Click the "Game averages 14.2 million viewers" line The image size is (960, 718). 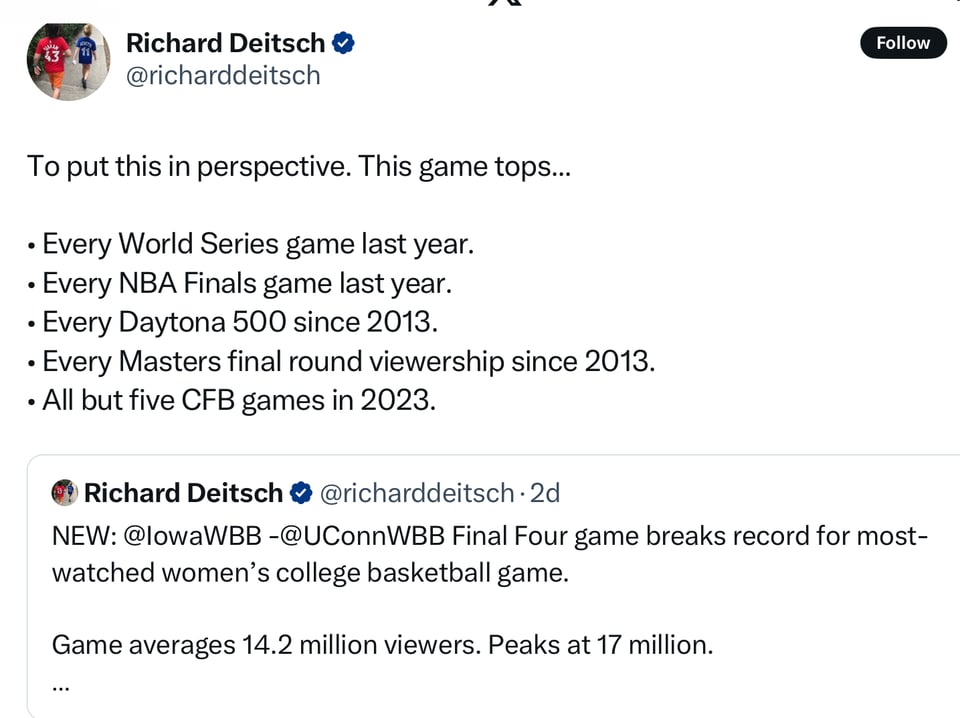(x=382, y=645)
